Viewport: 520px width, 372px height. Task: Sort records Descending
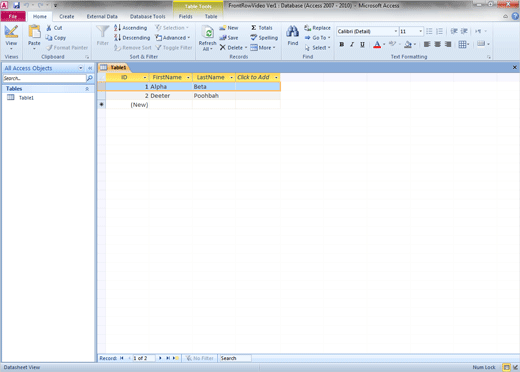(x=132, y=38)
